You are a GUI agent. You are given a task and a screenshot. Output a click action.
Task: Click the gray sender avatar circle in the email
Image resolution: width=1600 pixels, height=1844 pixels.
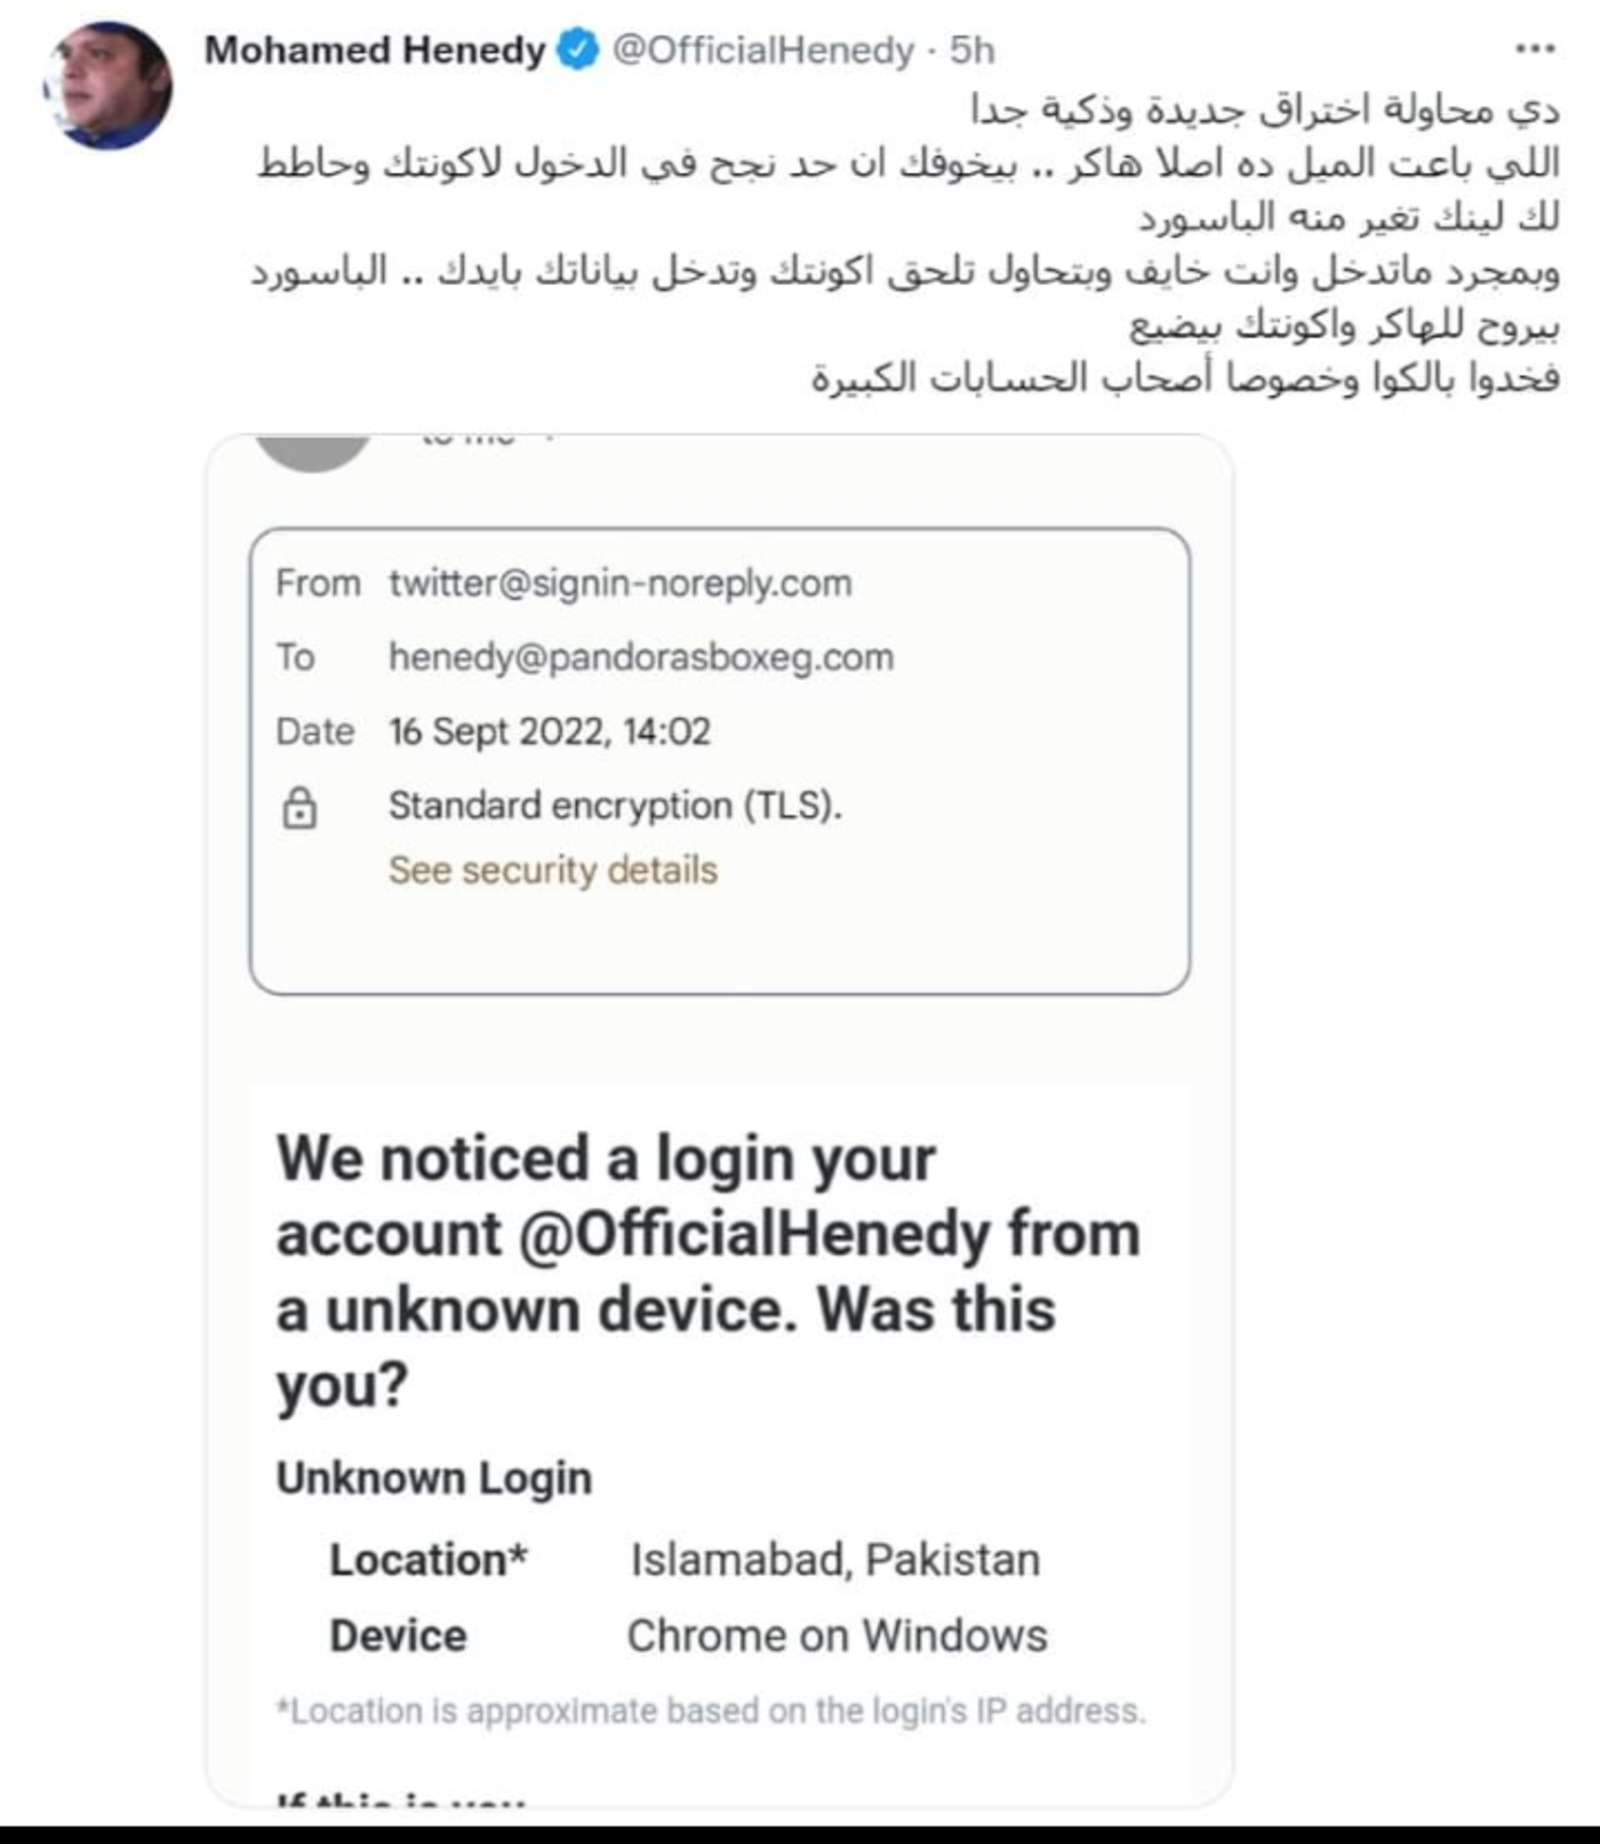tap(314, 450)
